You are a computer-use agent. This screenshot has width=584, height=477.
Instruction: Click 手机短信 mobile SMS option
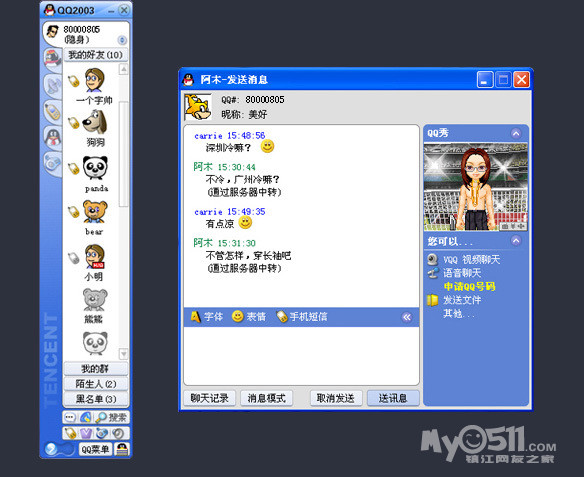coord(302,317)
